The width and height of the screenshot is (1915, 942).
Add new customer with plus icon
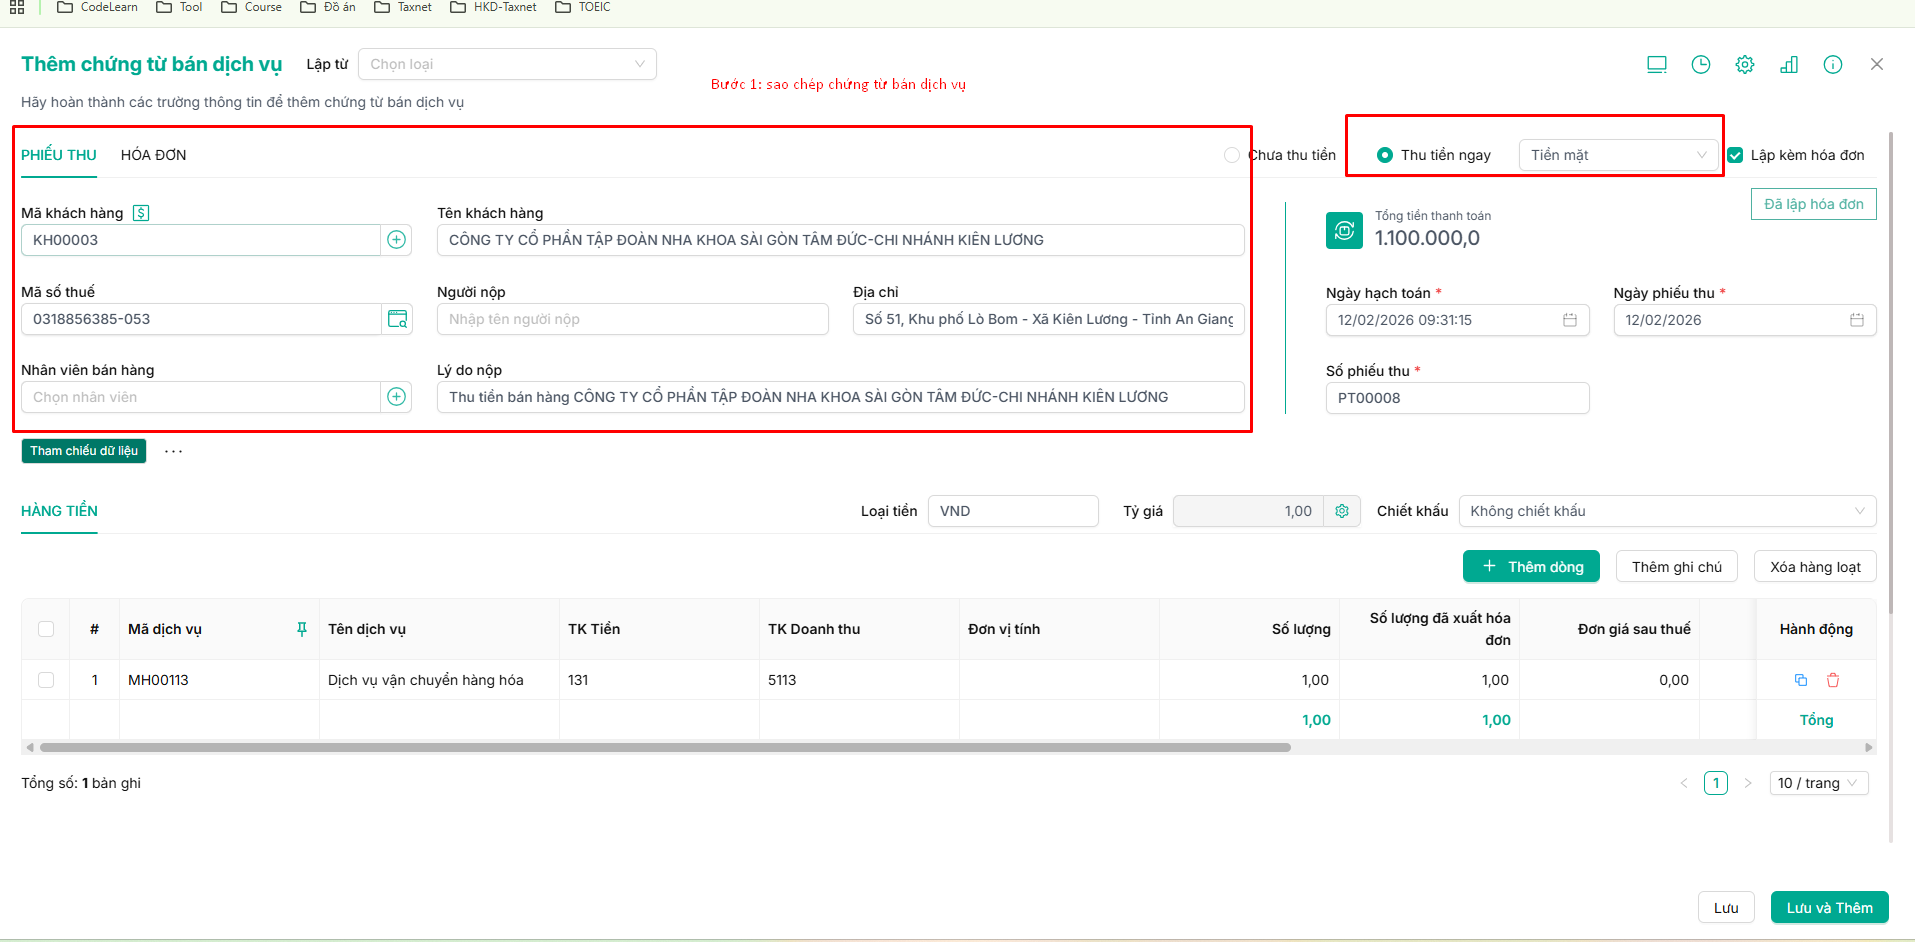point(397,240)
